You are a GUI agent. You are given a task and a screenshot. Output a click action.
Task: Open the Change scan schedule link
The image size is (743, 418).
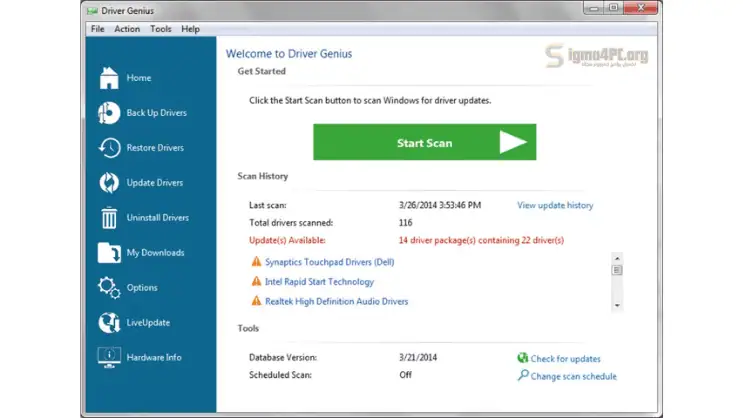(573, 376)
